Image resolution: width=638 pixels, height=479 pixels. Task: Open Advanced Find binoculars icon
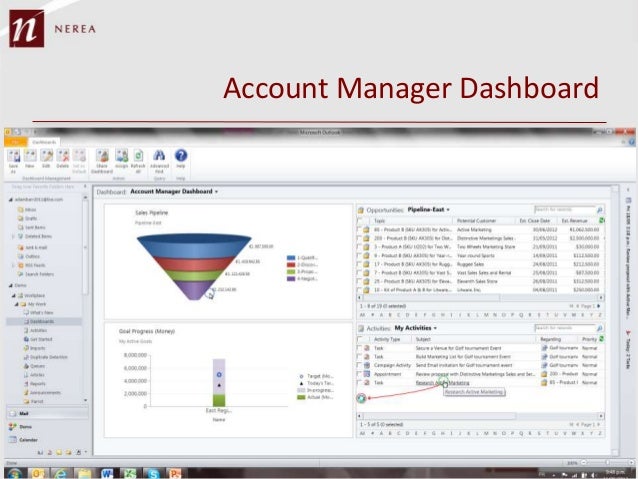[159, 156]
